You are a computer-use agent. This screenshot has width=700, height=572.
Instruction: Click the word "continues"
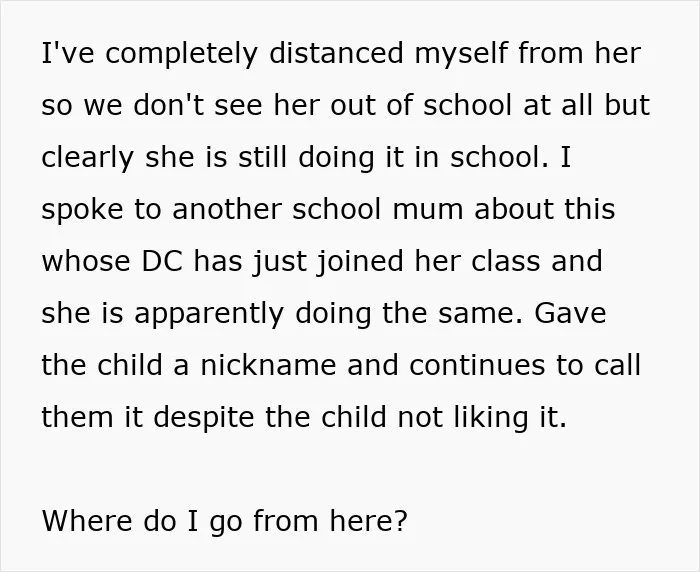tap(477, 366)
